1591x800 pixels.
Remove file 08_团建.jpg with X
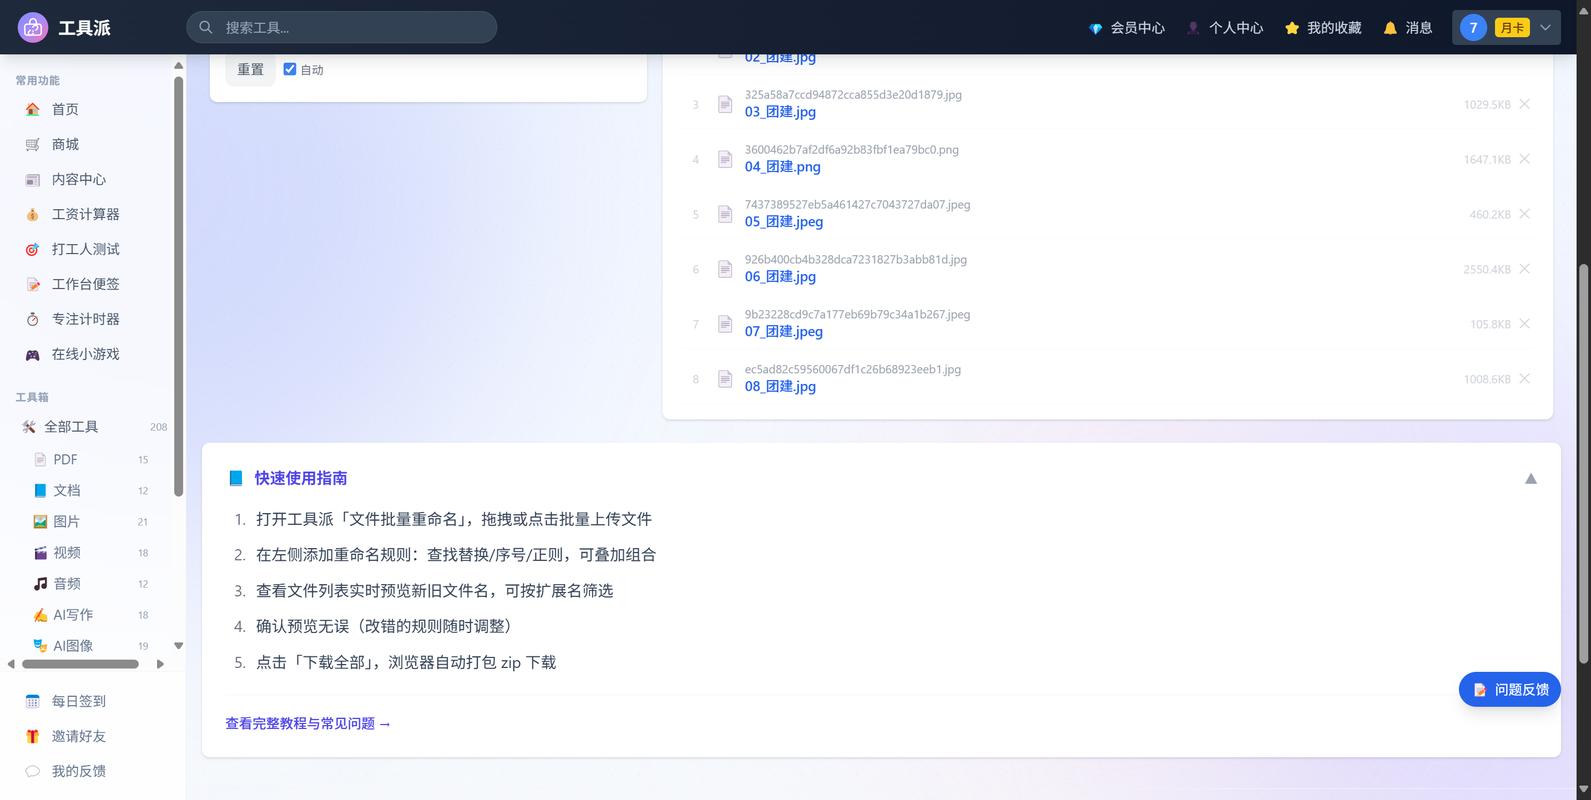[x=1524, y=379]
